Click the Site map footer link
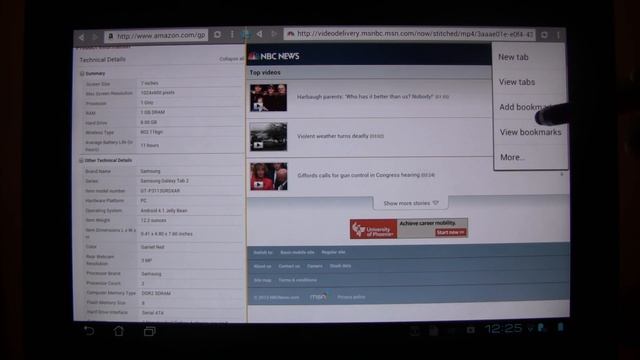The height and width of the screenshot is (360, 640). [x=262, y=280]
